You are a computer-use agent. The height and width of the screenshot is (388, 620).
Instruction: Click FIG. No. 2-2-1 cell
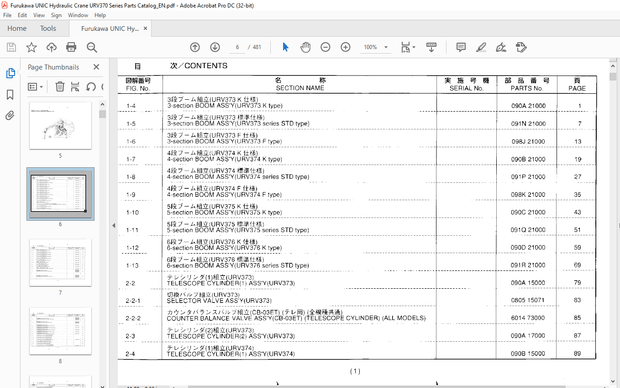tap(133, 301)
